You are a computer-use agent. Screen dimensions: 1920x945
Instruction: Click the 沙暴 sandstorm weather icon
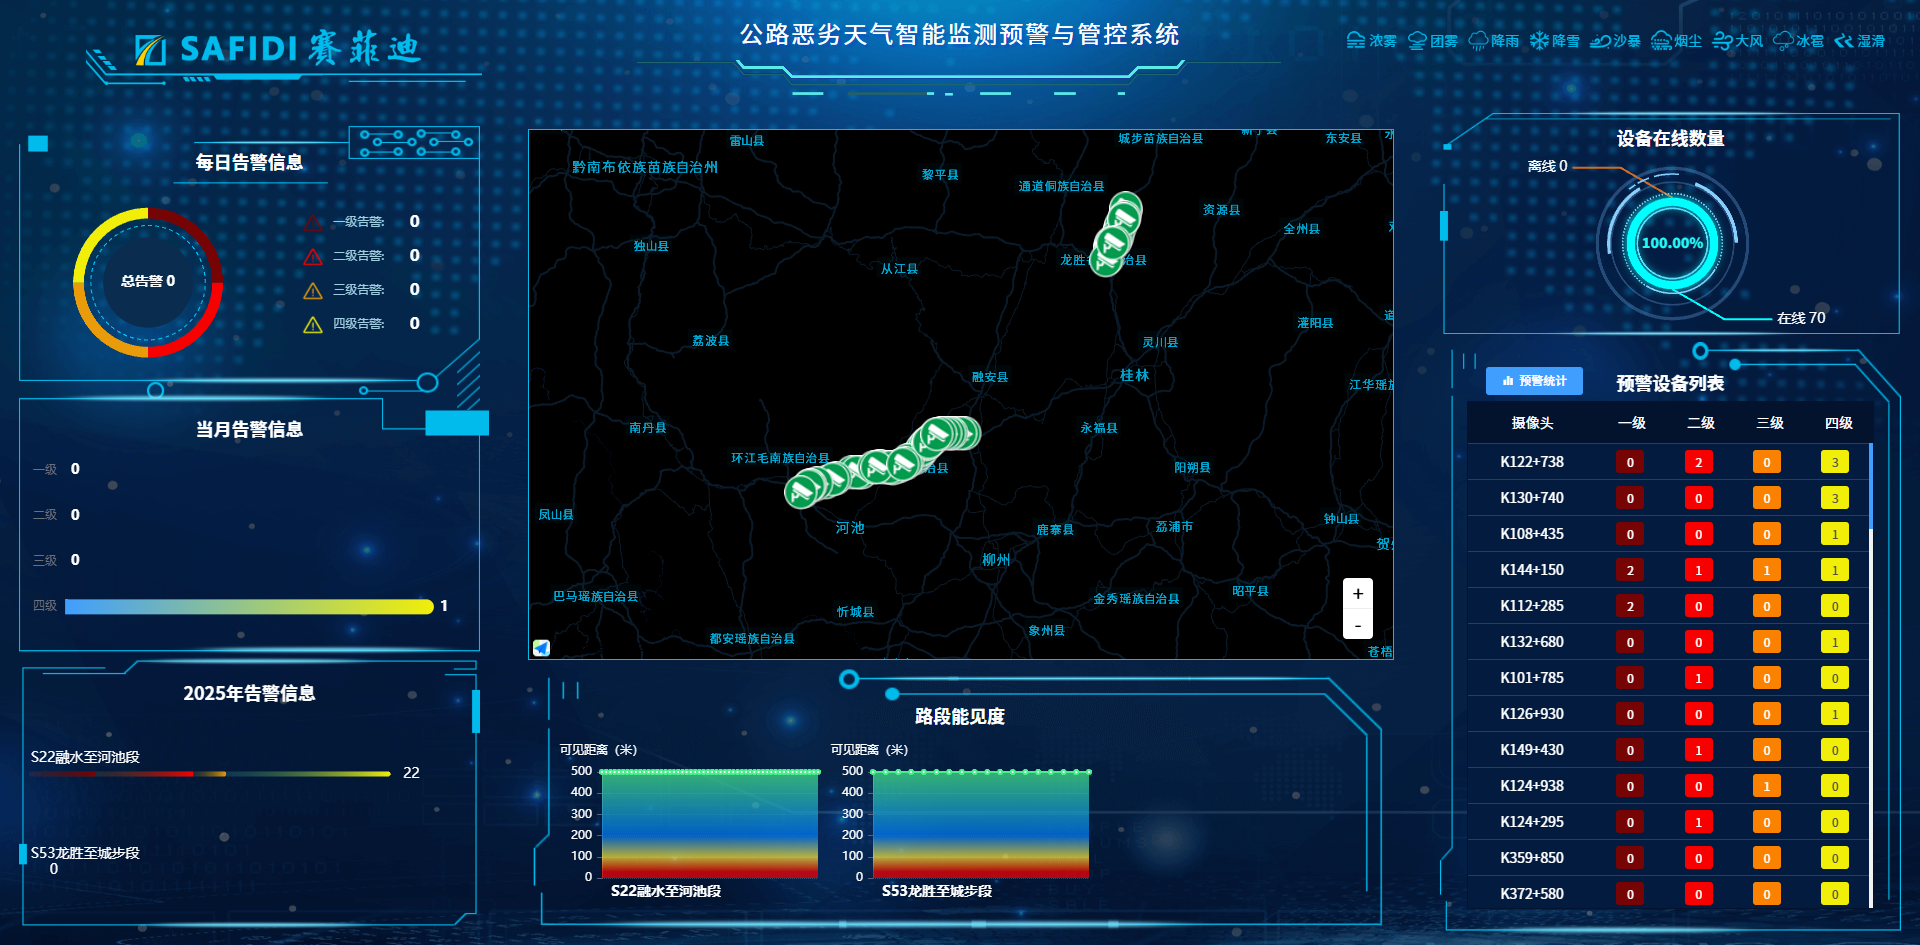click(x=1602, y=41)
